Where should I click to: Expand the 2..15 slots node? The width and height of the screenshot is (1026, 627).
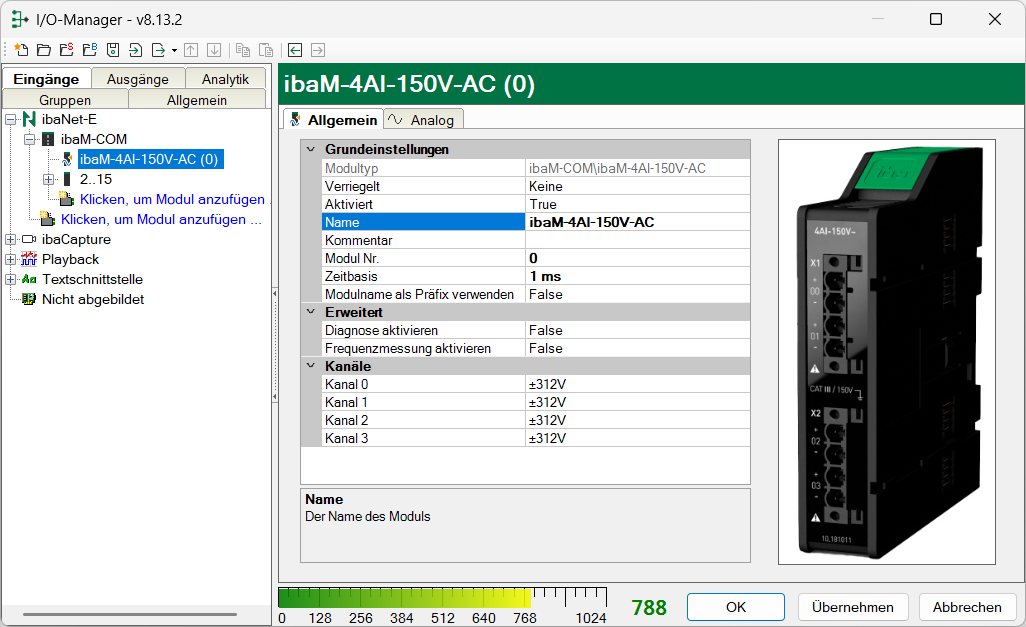click(48, 179)
